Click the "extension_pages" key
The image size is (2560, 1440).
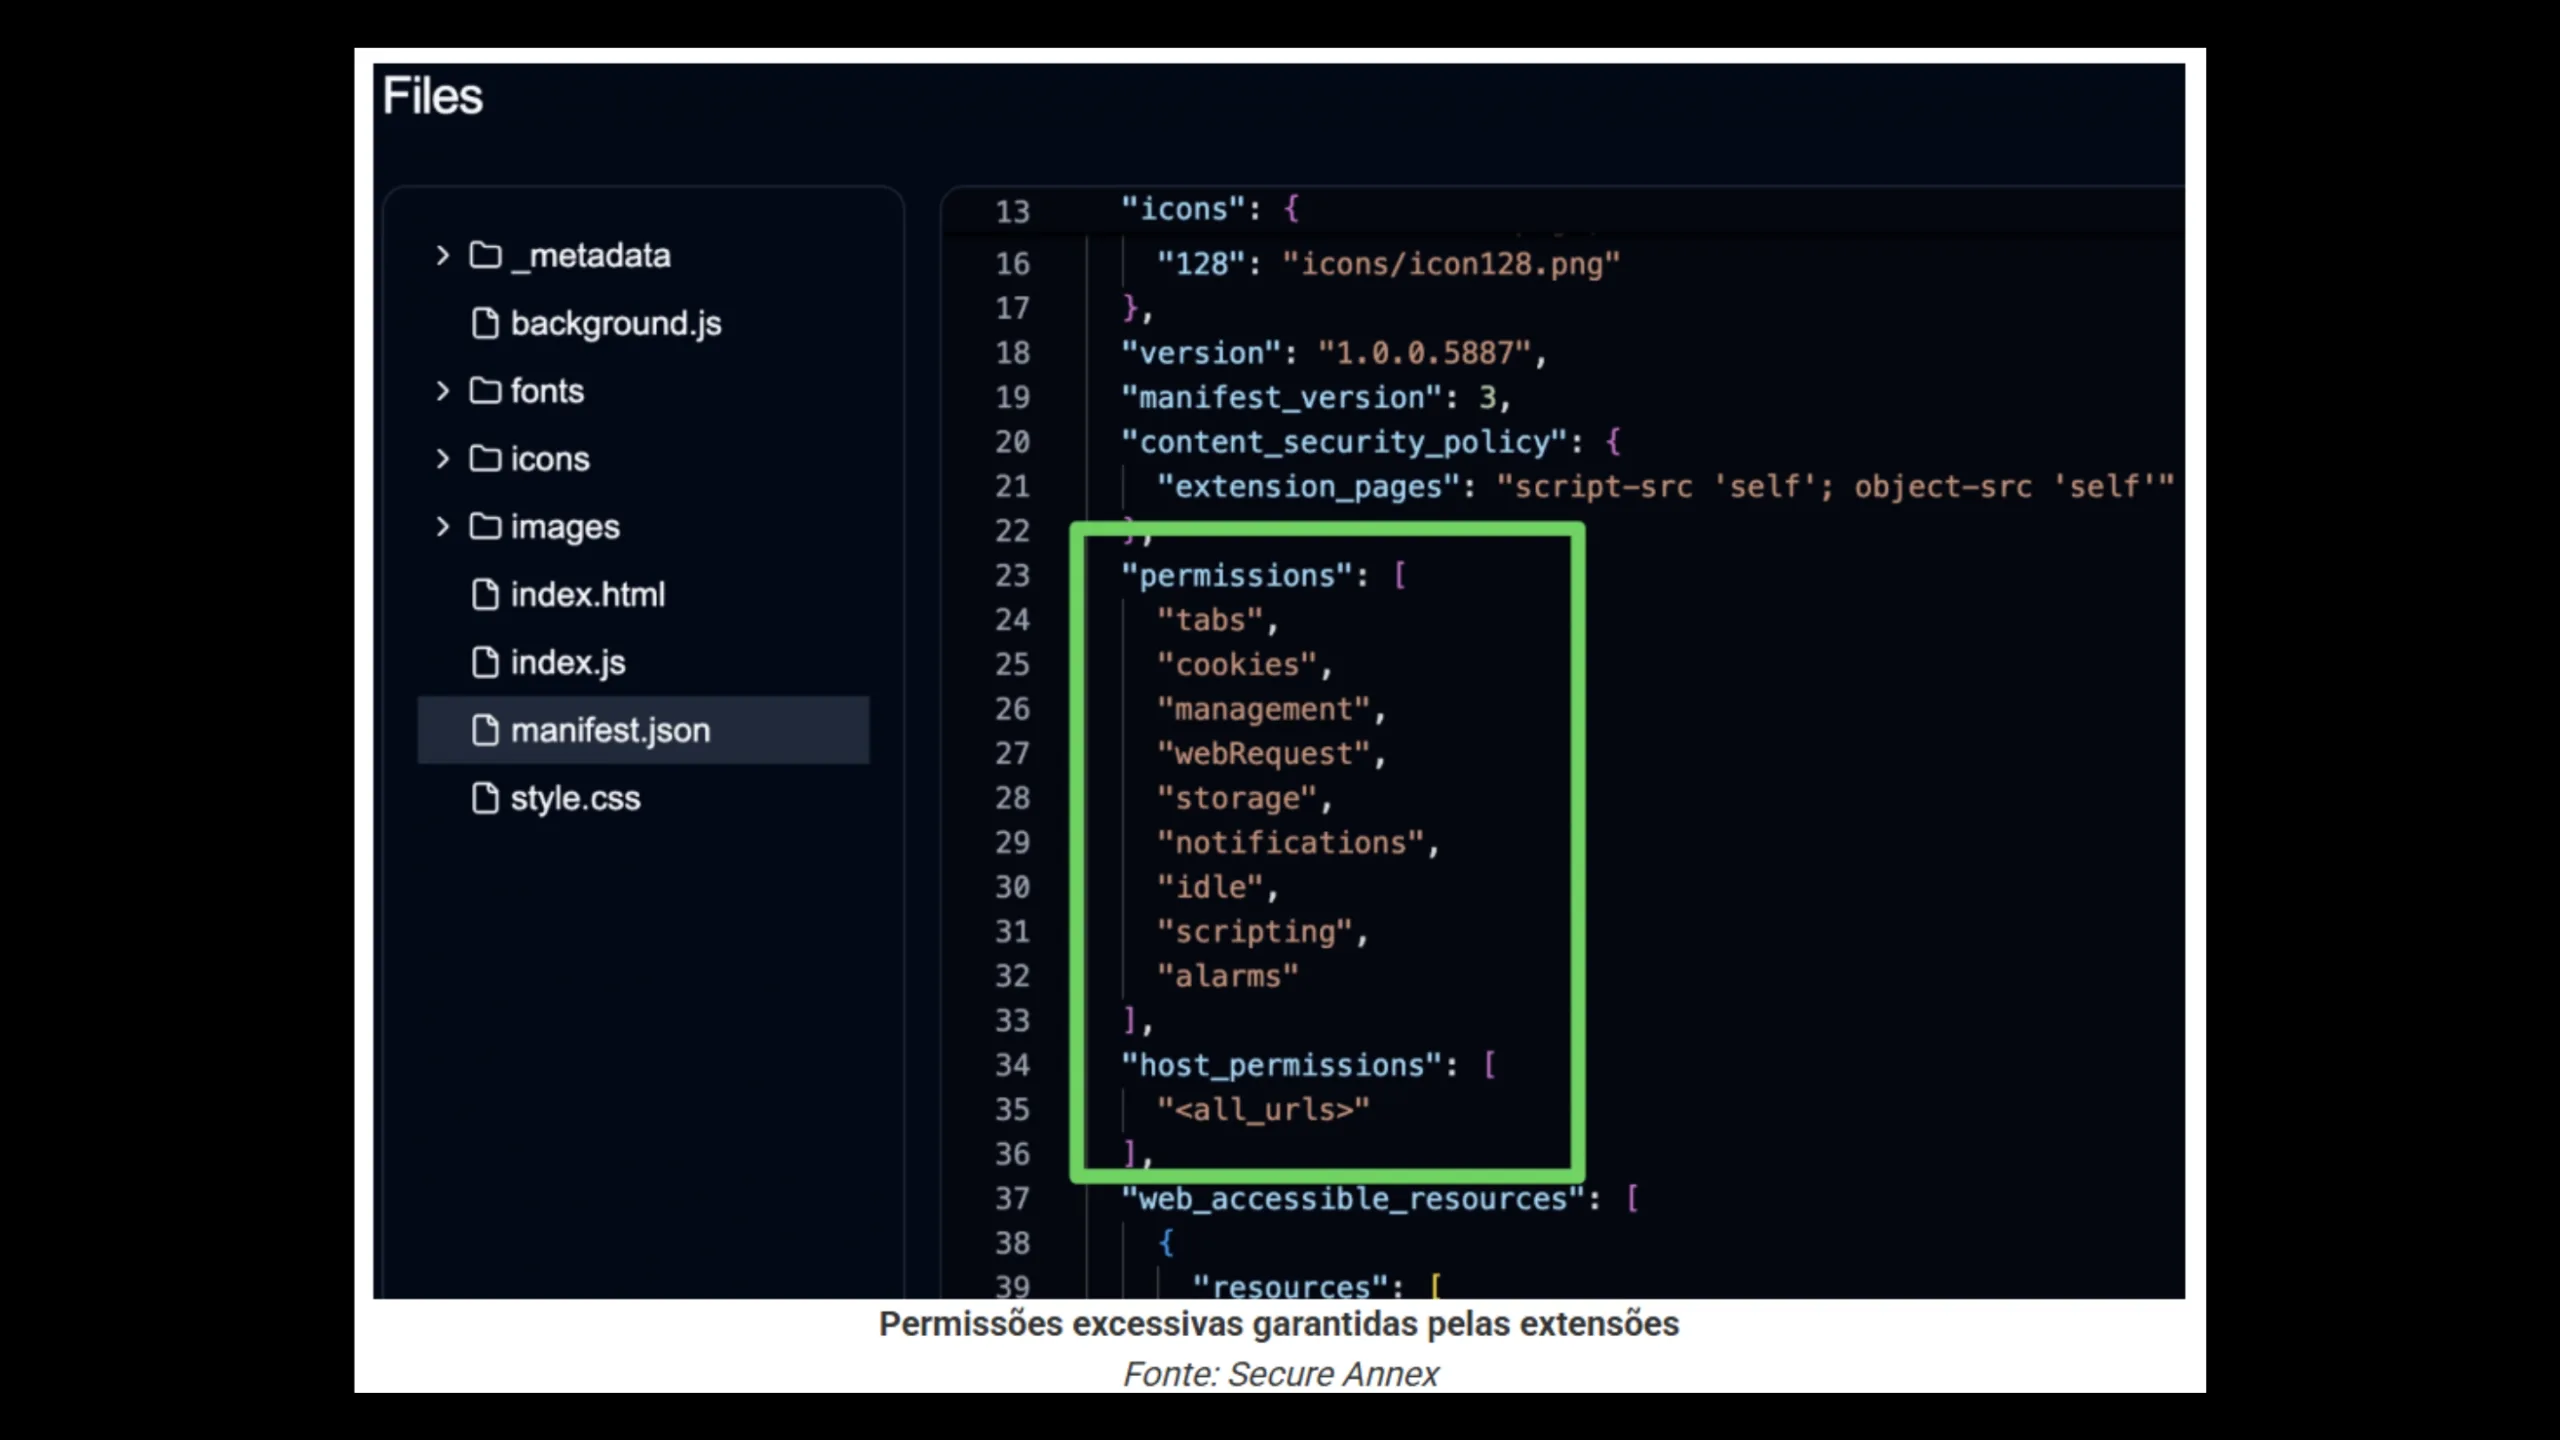[x=1308, y=488]
